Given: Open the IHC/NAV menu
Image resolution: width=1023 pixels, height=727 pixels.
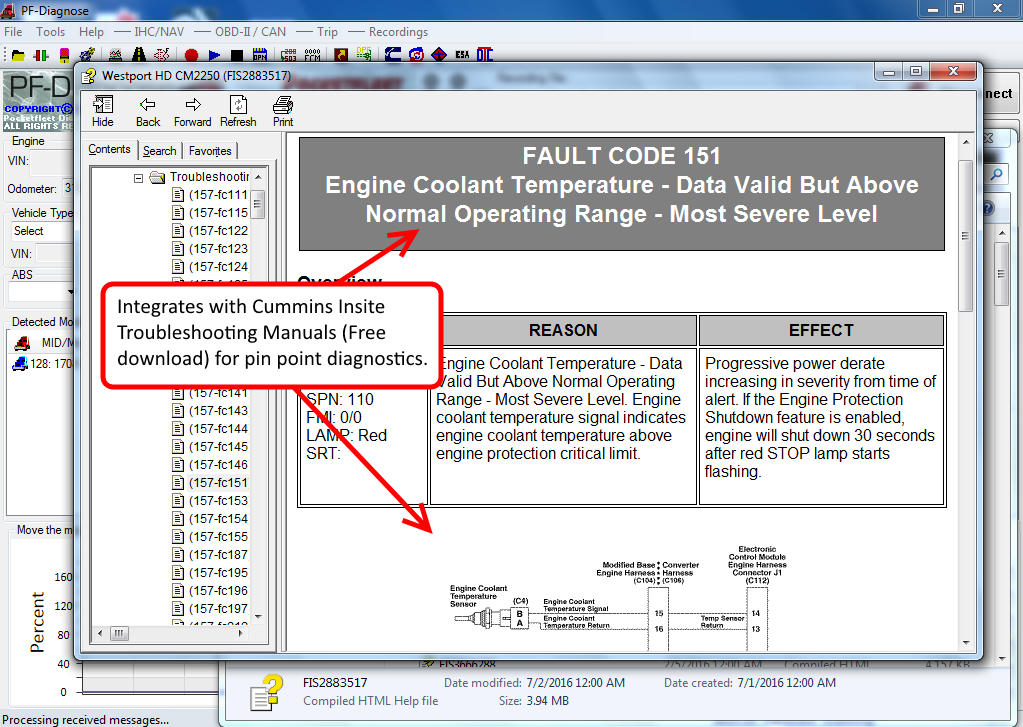Looking at the screenshot, I should [x=159, y=31].
